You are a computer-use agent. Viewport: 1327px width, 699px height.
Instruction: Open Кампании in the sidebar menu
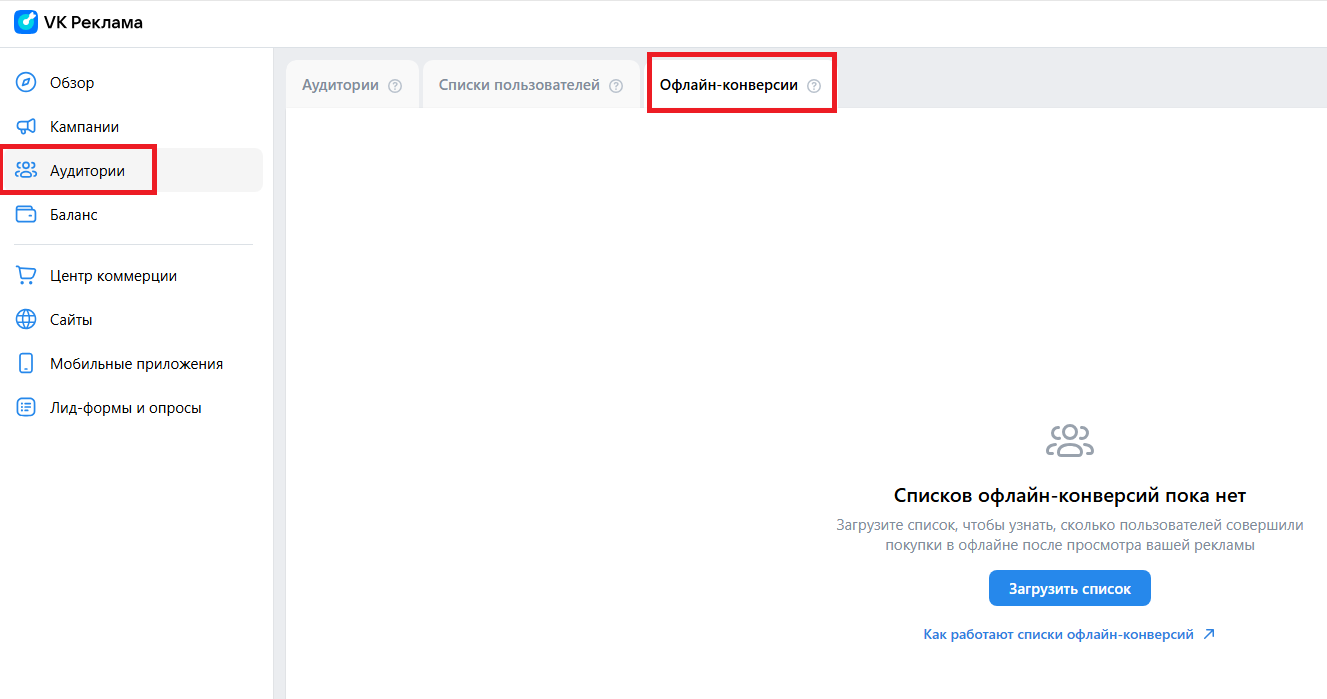(85, 127)
